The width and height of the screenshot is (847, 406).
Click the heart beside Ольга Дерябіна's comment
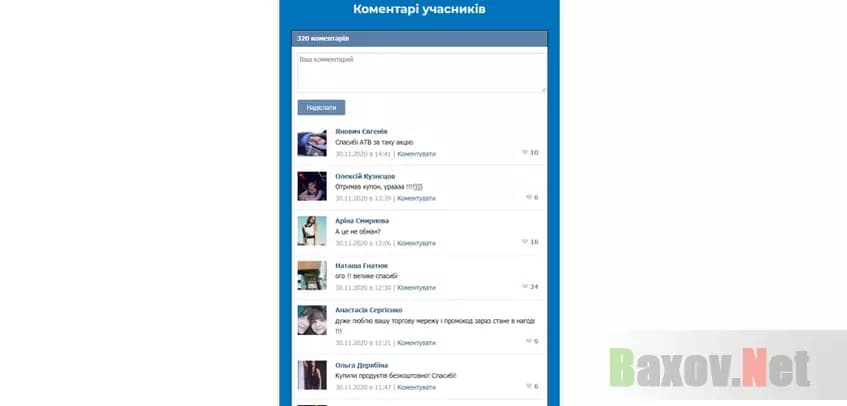(528, 386)
